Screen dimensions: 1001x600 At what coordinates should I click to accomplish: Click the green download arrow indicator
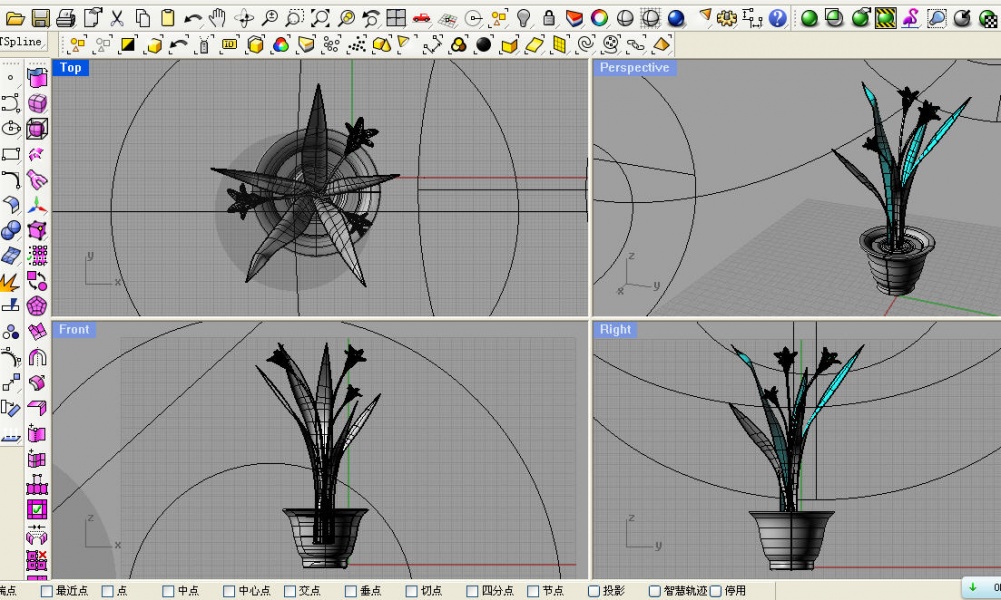(973, 587)
